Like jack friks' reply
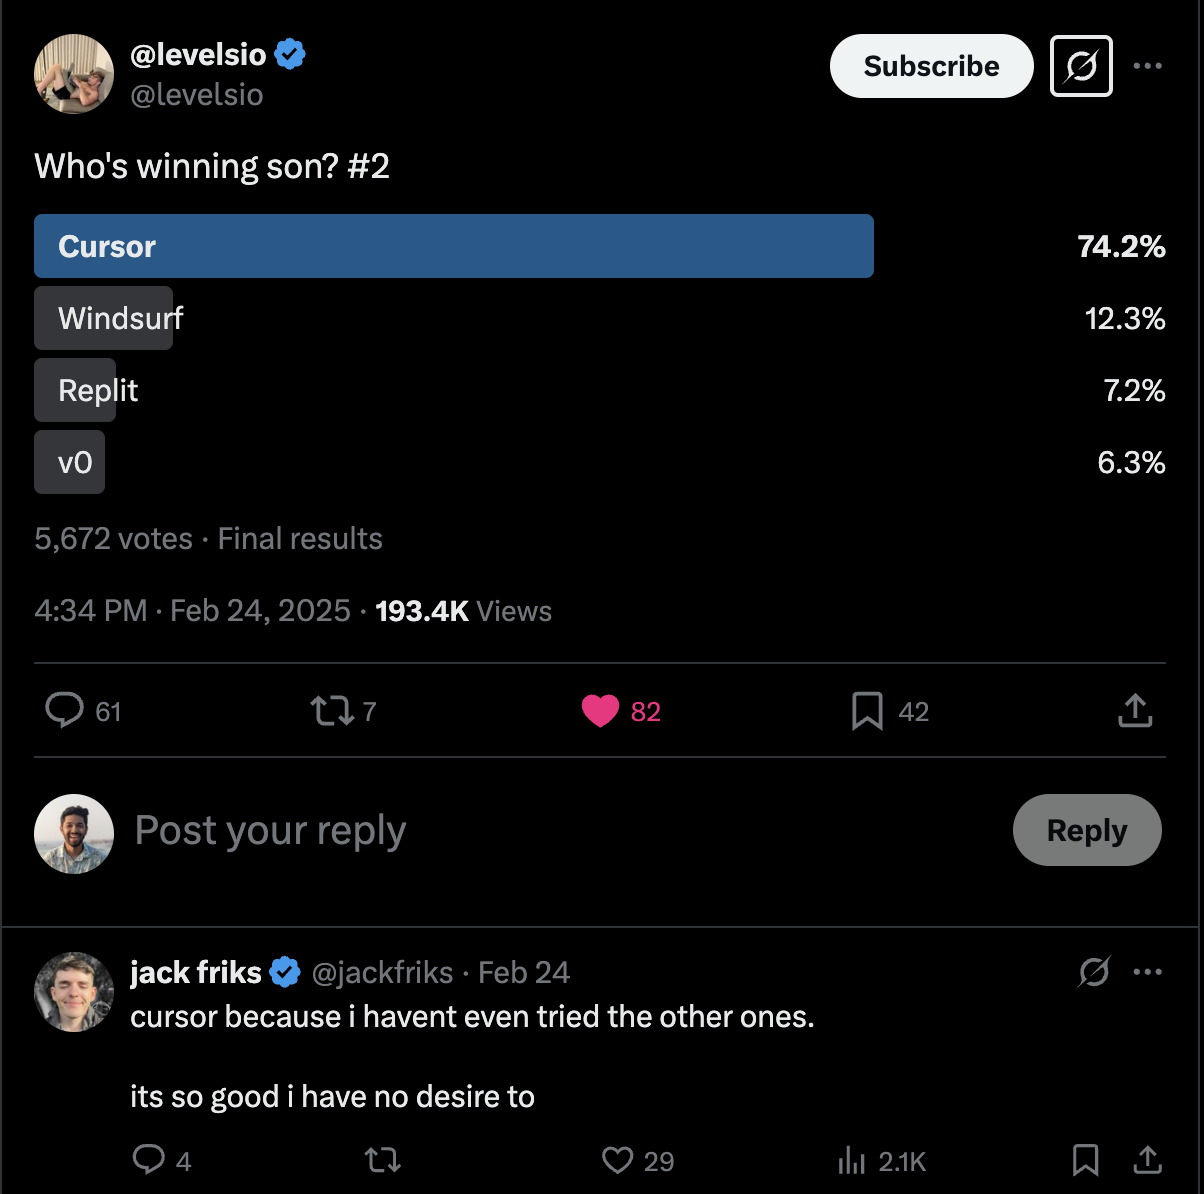This screenshot has height=1194, width=1204. click(x=617, y=1160)
